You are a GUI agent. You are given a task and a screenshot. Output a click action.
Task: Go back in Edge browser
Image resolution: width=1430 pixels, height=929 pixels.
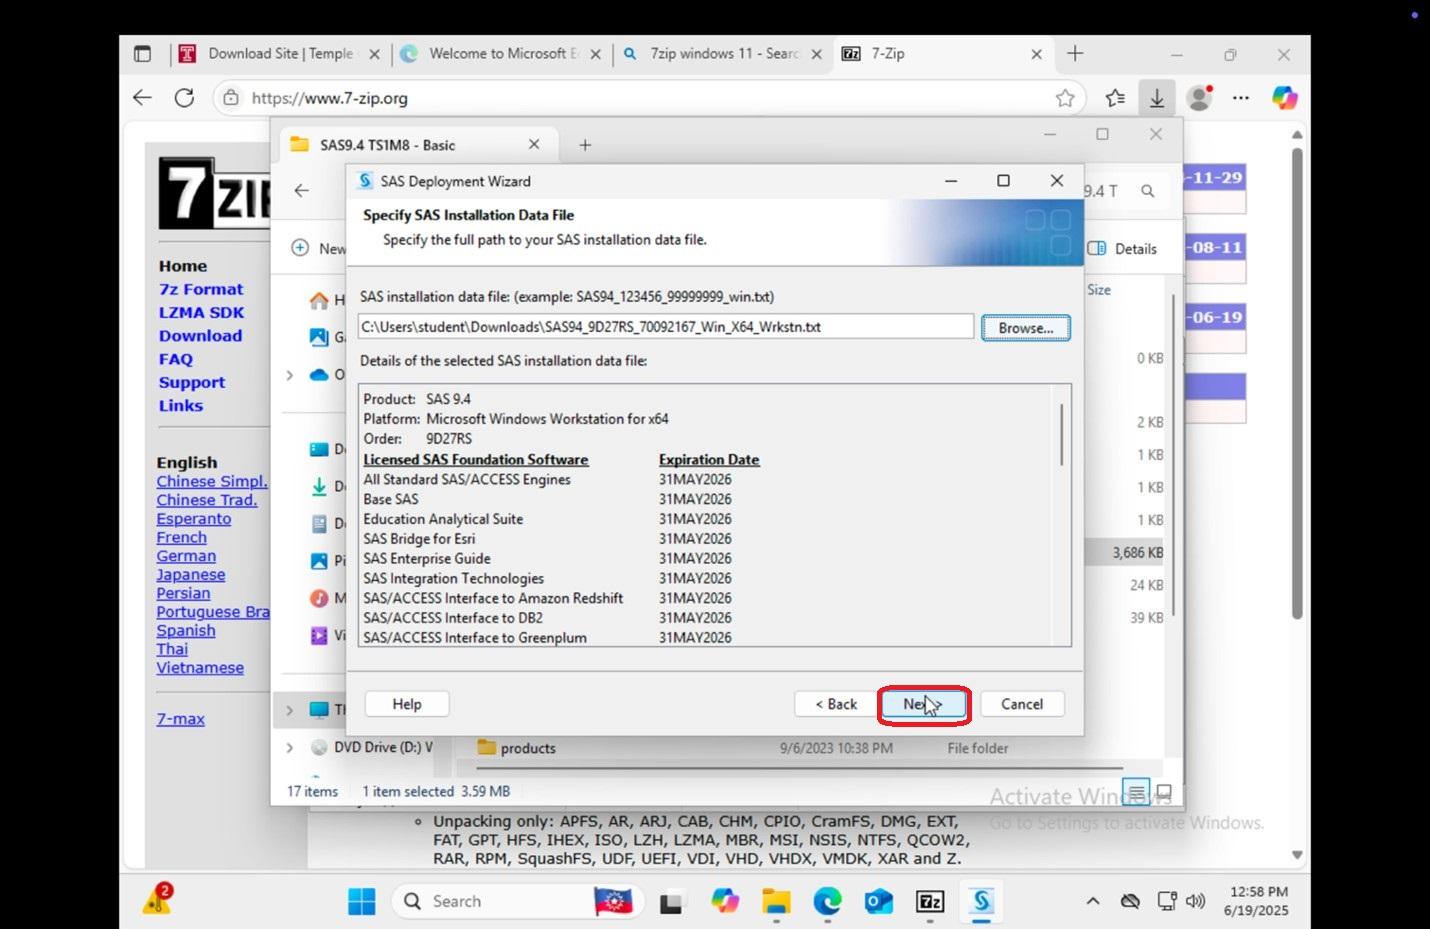point(143,98)
